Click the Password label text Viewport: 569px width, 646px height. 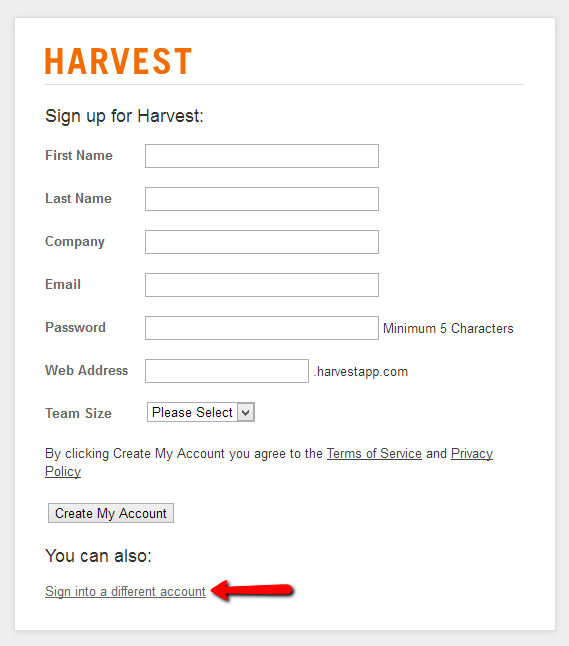click(x=75, y=327)
